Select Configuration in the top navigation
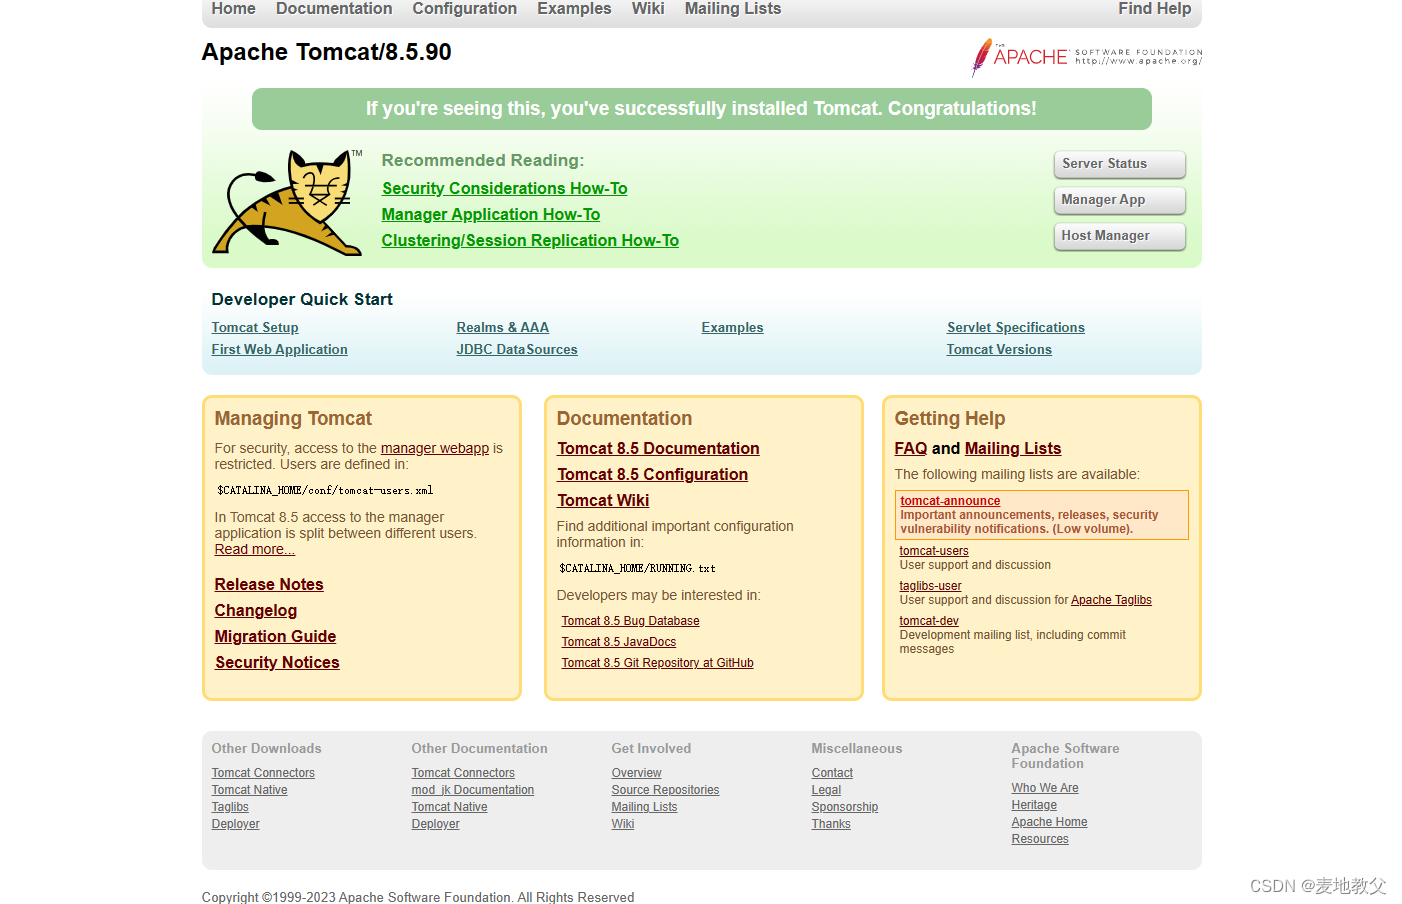The width and height of the screenshot is (1402, 904). pyautogui.click(x=464, y=8)
